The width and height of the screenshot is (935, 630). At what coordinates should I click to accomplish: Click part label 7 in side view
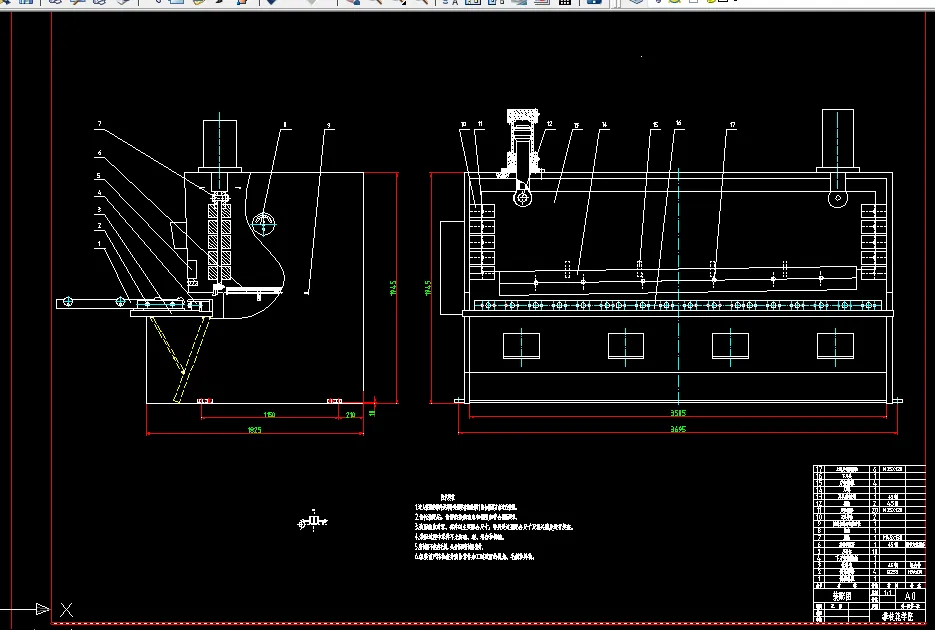99,124
